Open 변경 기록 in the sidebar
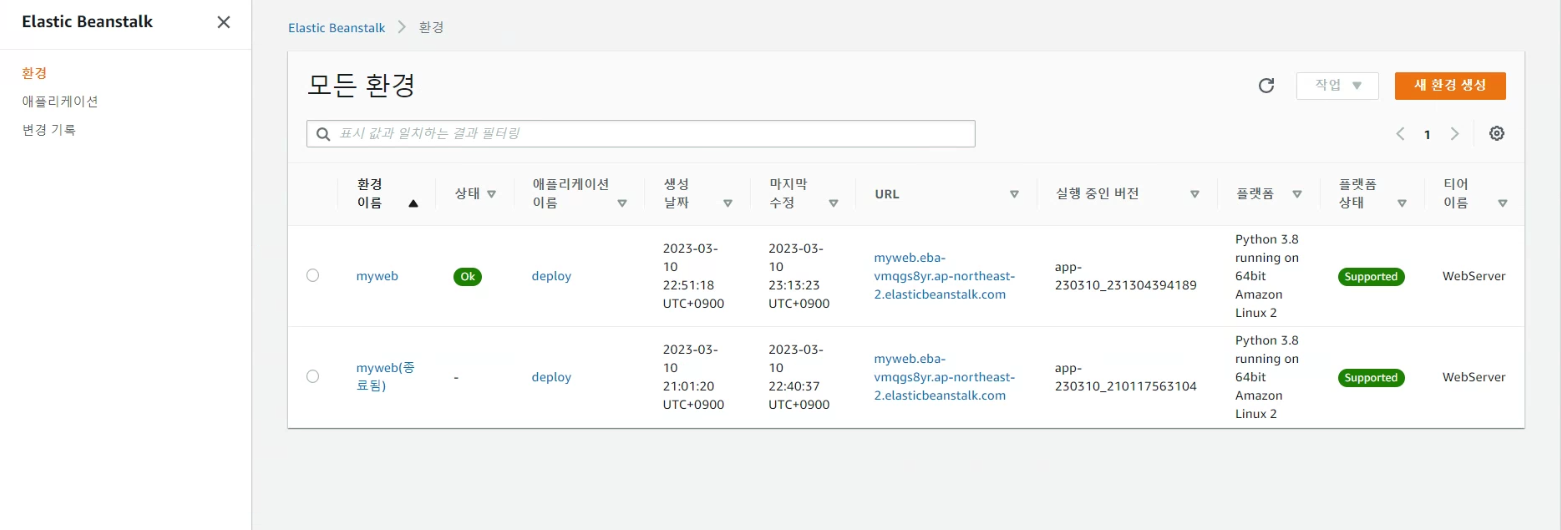The image size is (1561, 530). (49, 129)
